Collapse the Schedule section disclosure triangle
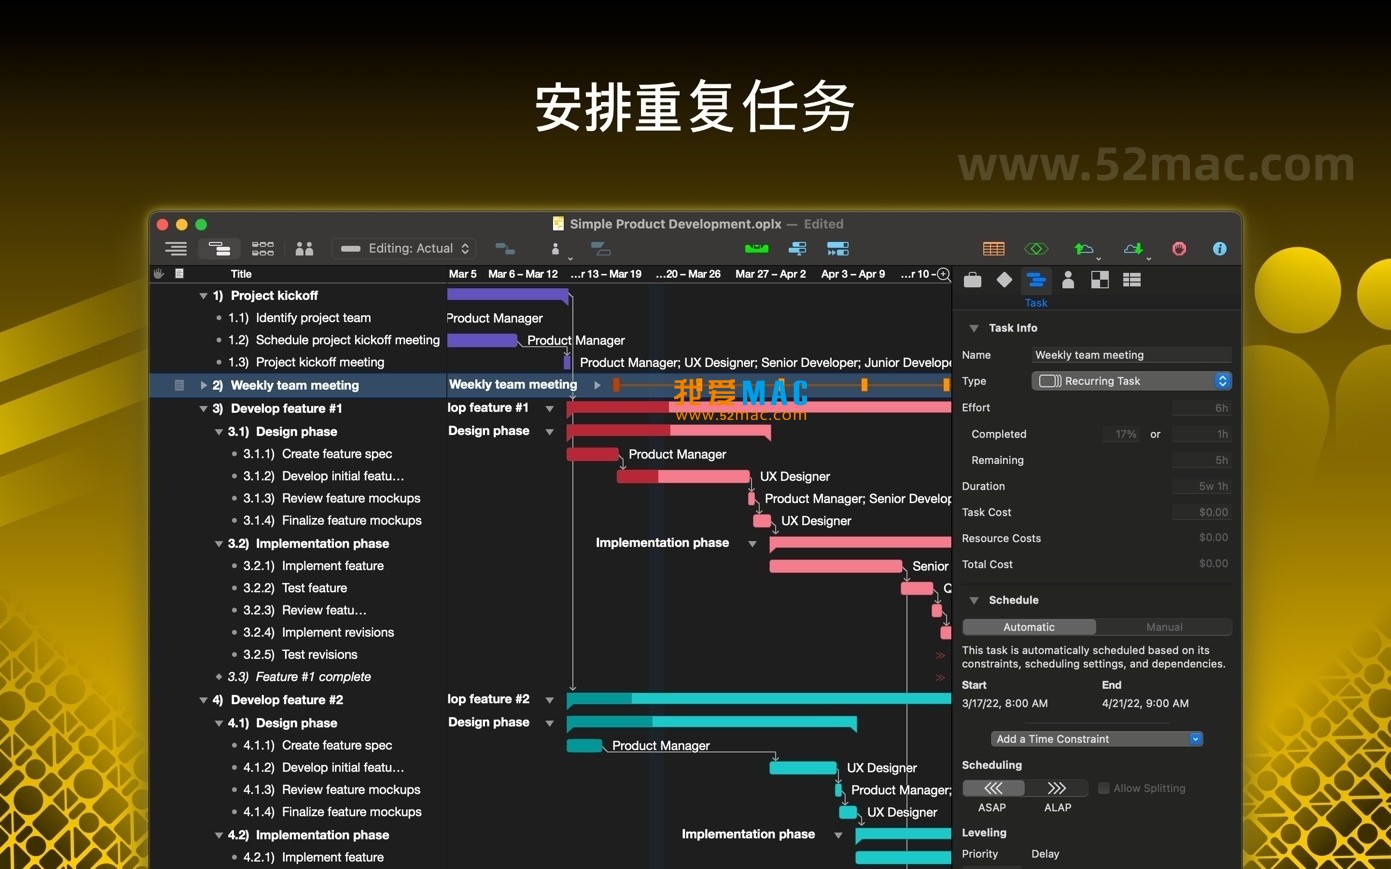This screenshot has height=869, width=1391. [973, 600]
